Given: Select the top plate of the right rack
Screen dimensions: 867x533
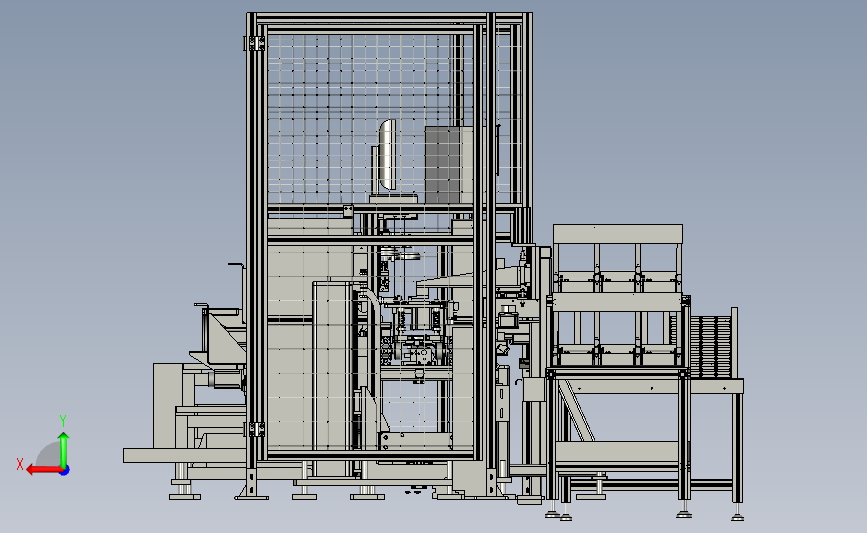Looking at the screenshot, I should point(618,234).
